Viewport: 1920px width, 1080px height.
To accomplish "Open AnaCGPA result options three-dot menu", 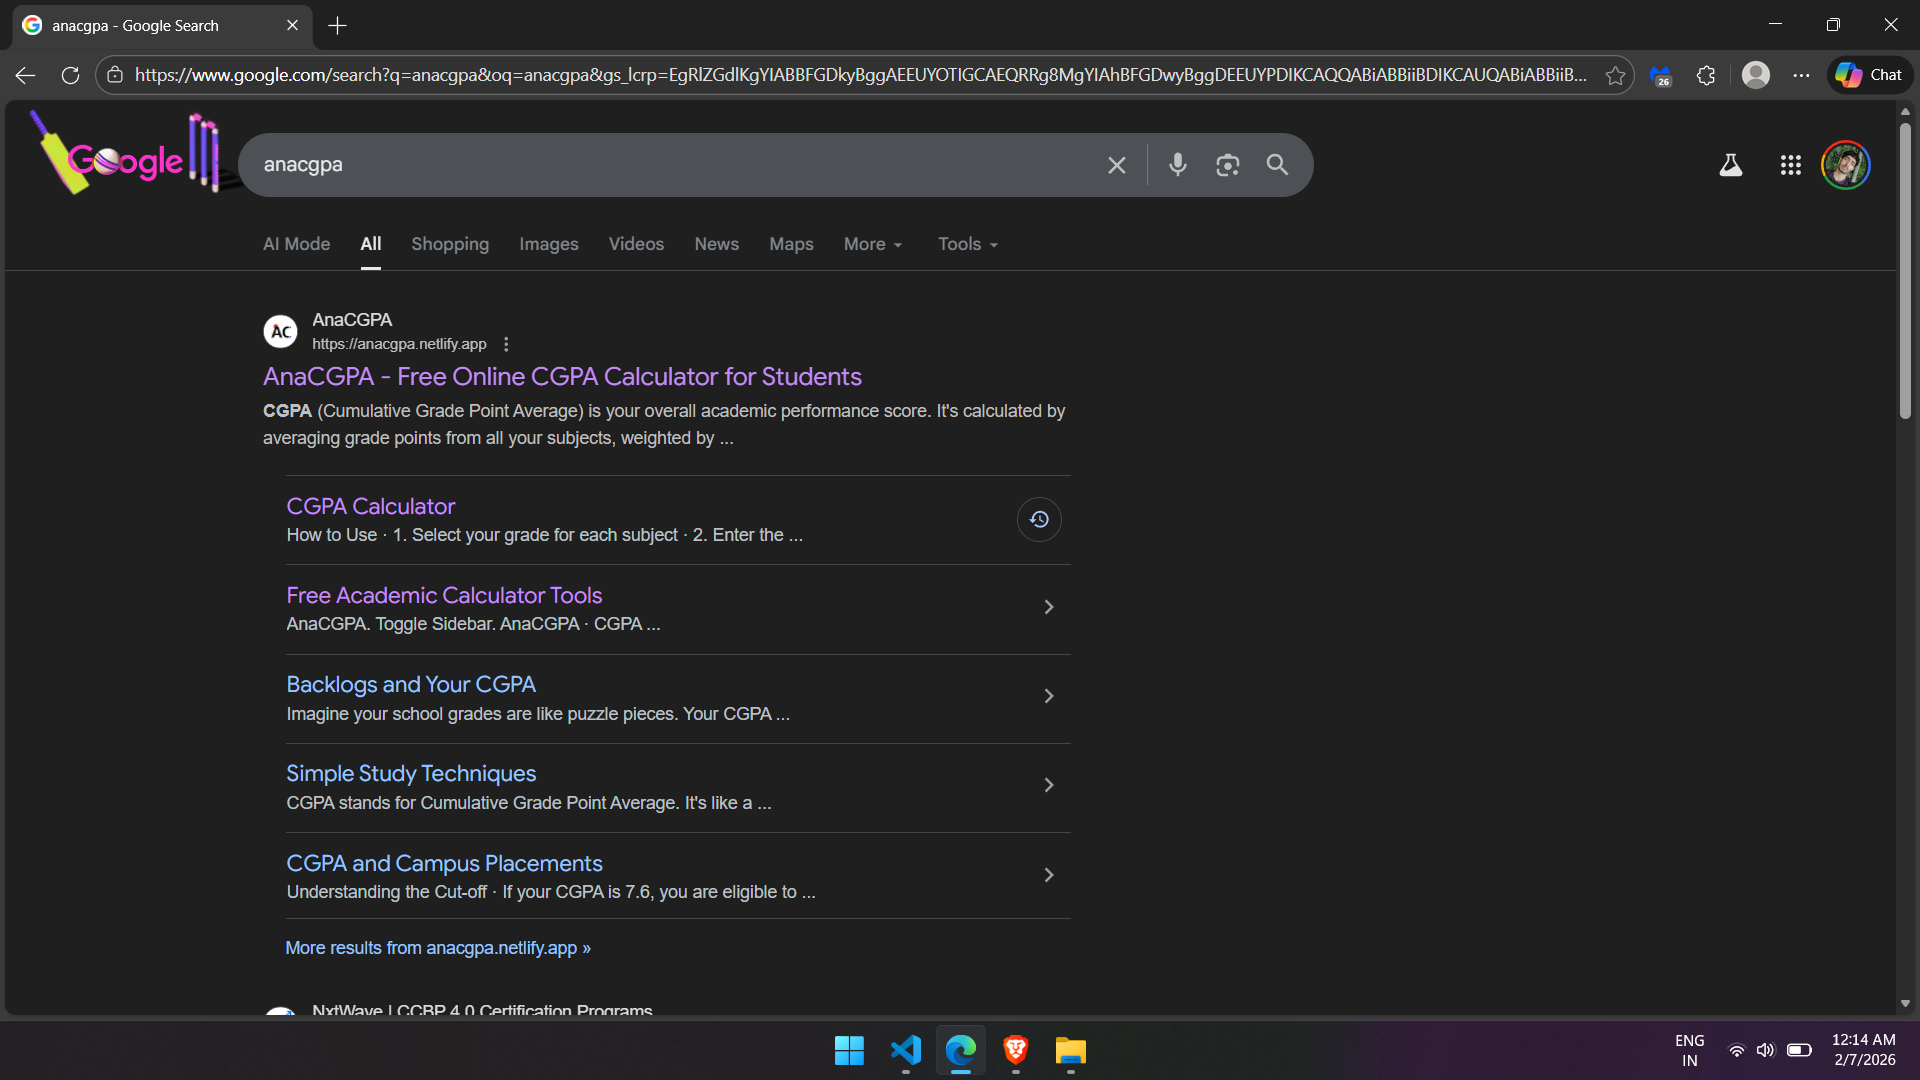I will point(506,344).
